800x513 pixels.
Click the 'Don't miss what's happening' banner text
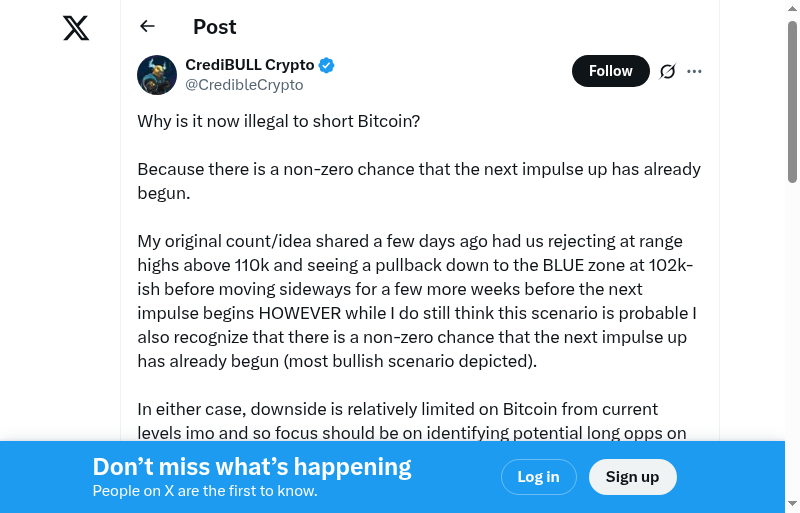click(252, 466)
